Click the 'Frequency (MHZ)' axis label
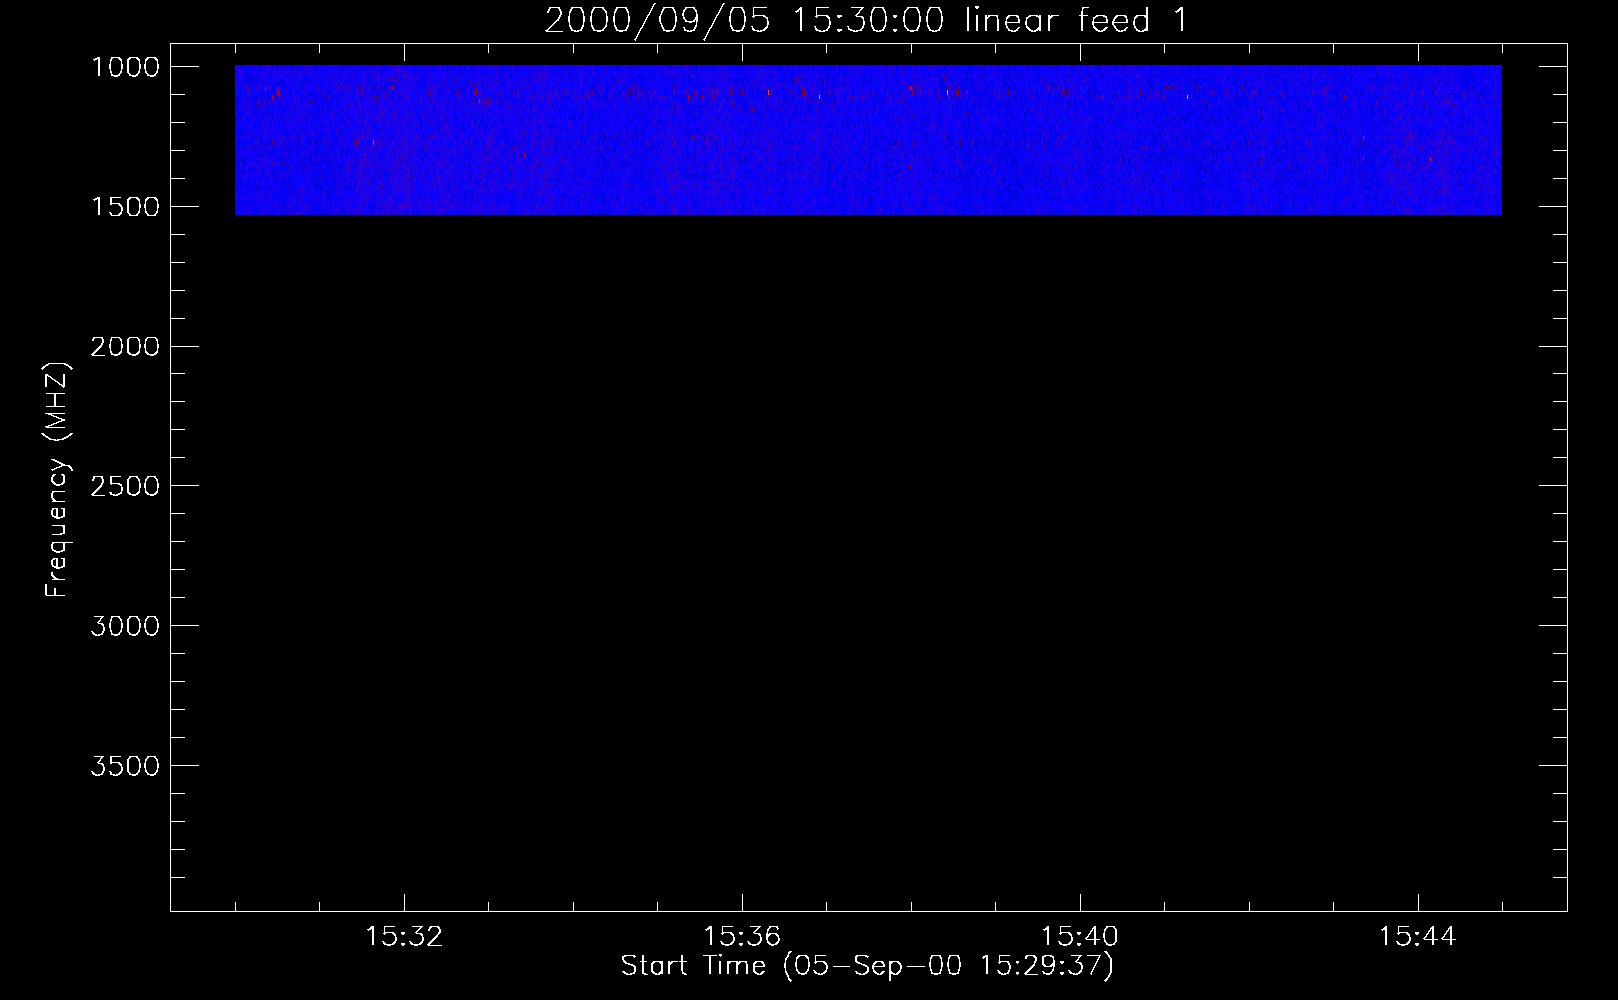Image resolution: width=1618 pixels, height=1000 pixels. pyautogui.click(x=58, y=479)
